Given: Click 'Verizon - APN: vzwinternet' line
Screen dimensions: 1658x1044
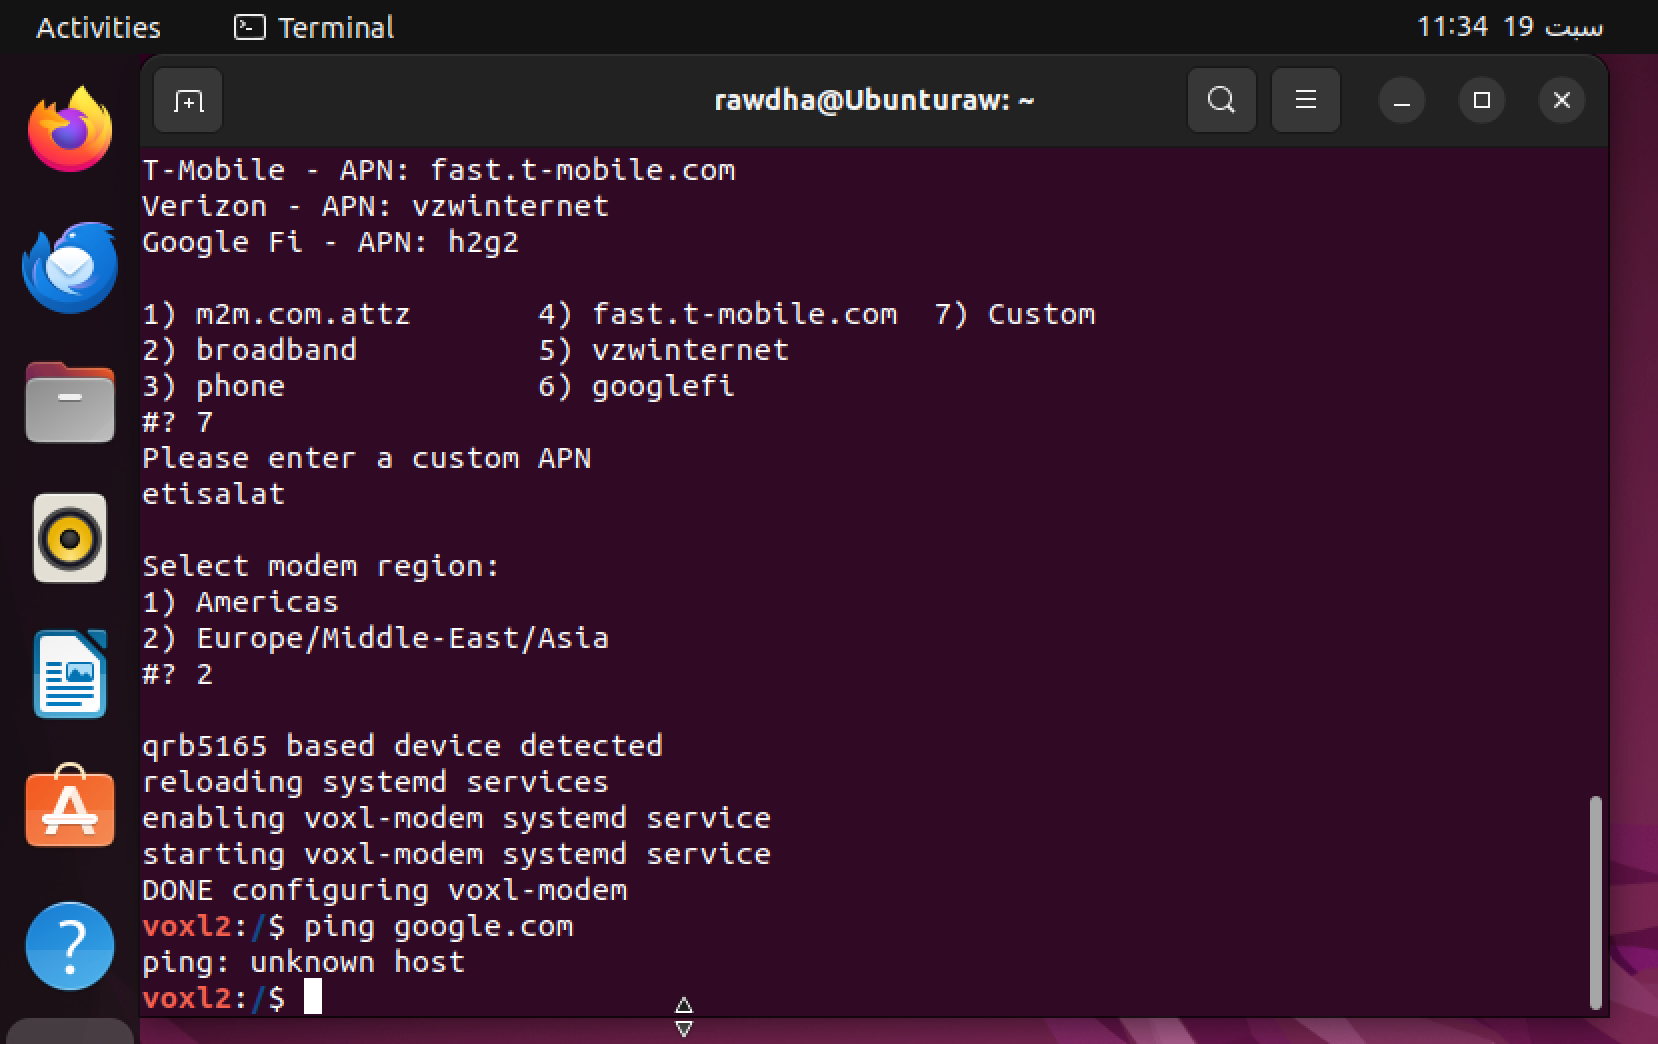Looking at the screenshot, I should (x=375, y=206).
